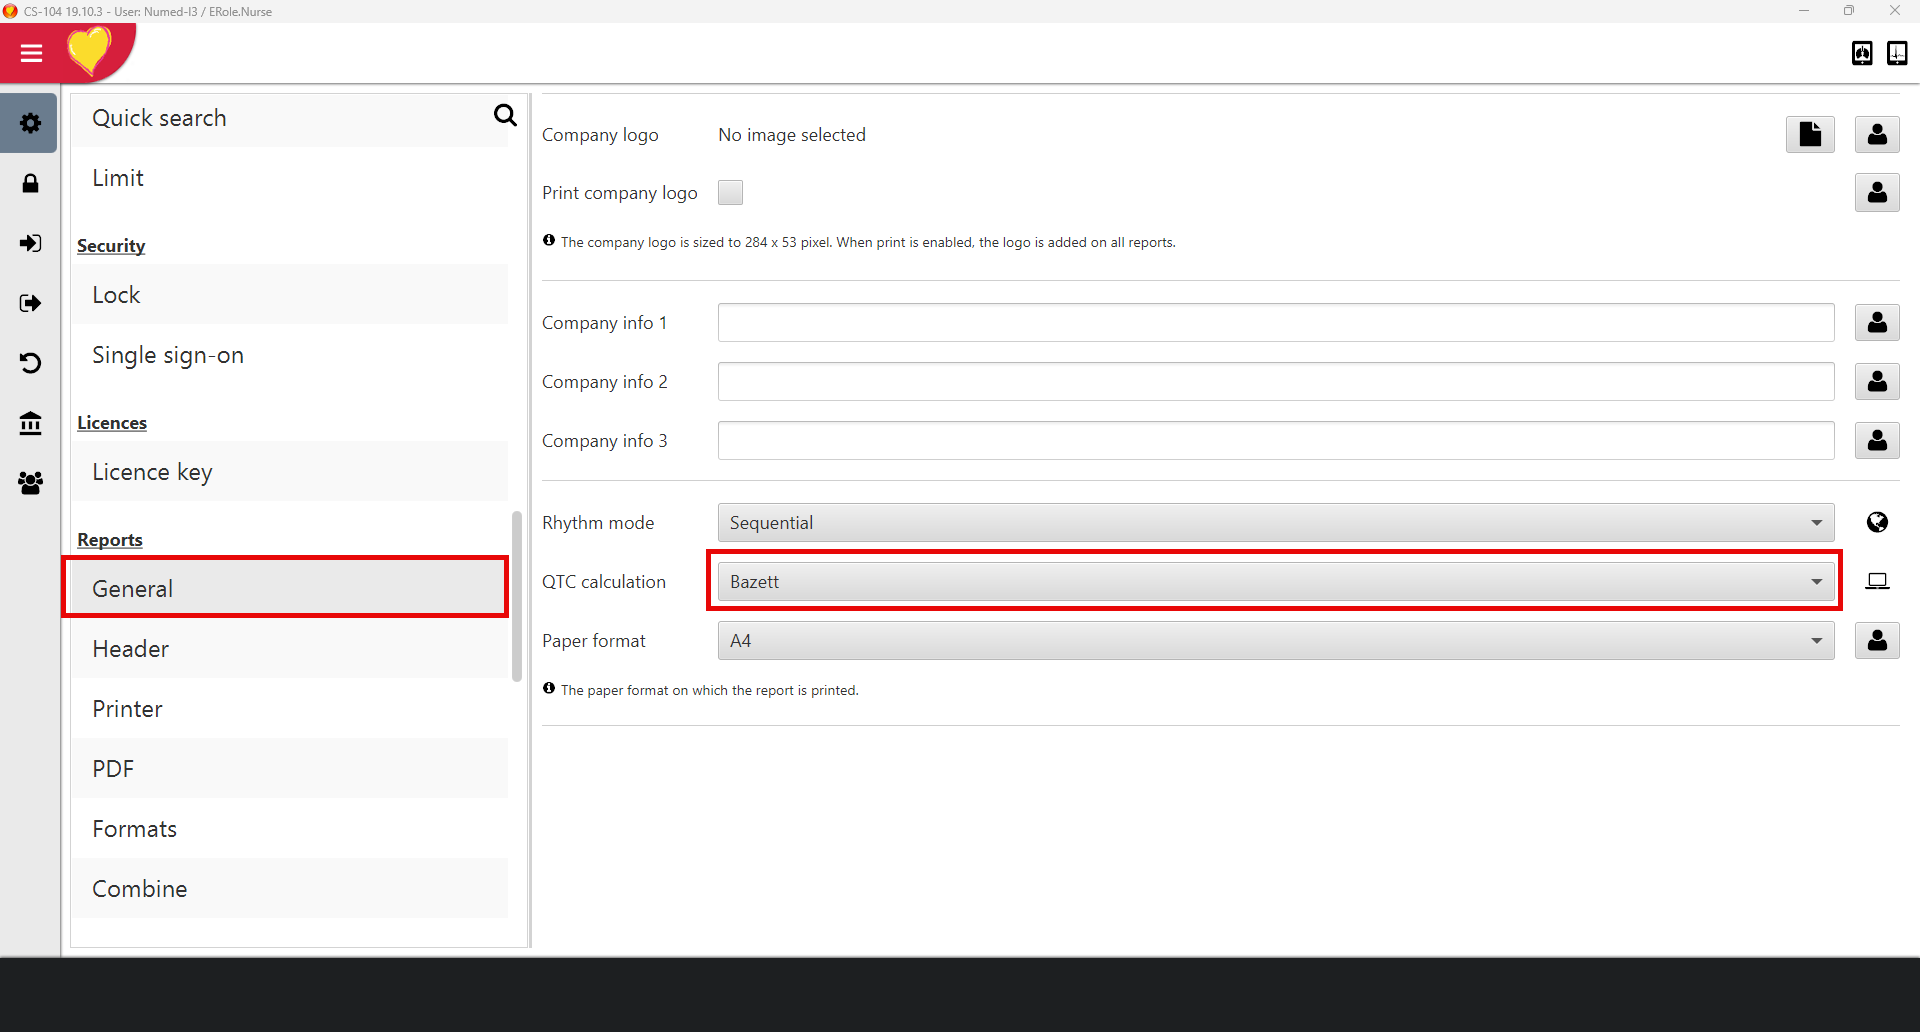The image size is (1920, 1032).
Task: Open the users group sidebar icon
Action: pos(30,484)
